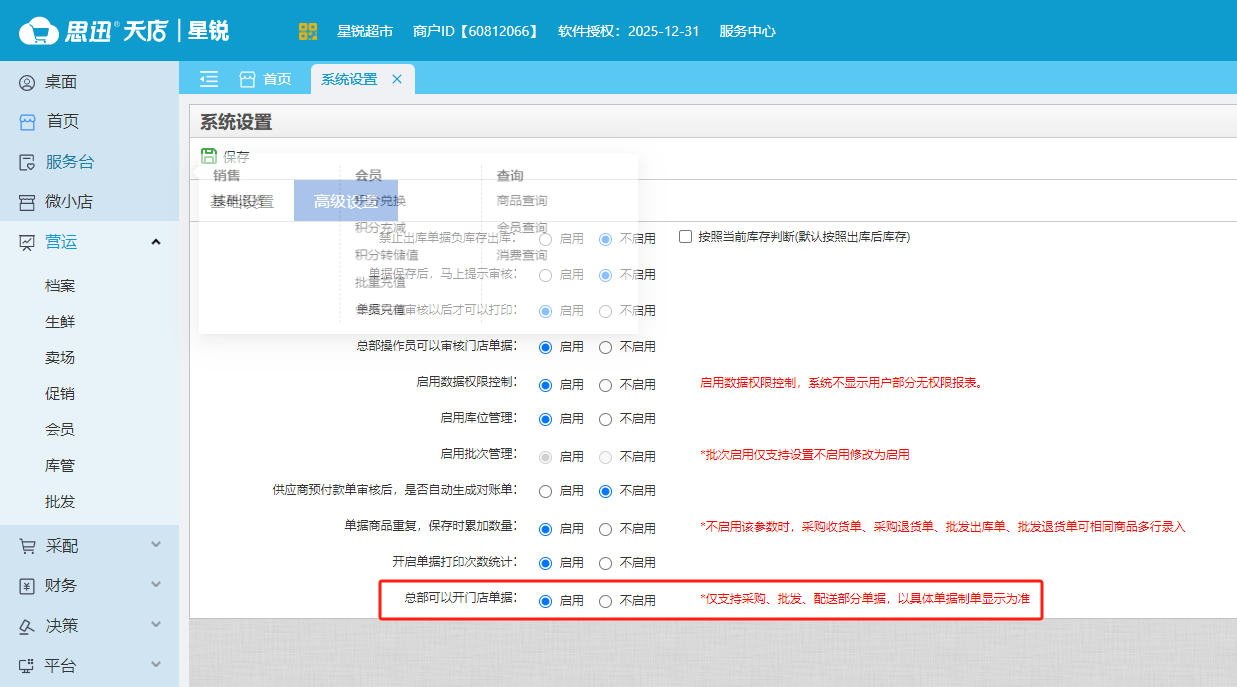This screenshot has height=687, width=1237.
Task: Select 不启用 for 总部操作员可以审核门店单据
Action: (605, 347)
